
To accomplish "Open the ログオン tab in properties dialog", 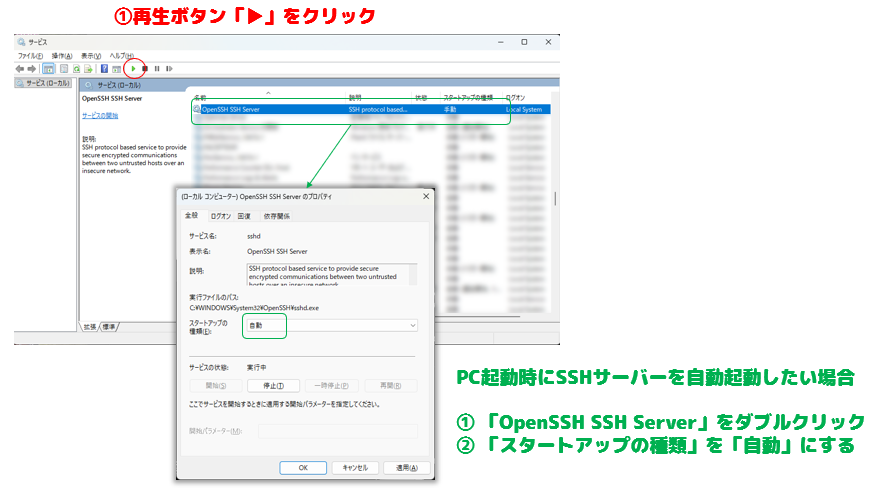I will (221, 216).
